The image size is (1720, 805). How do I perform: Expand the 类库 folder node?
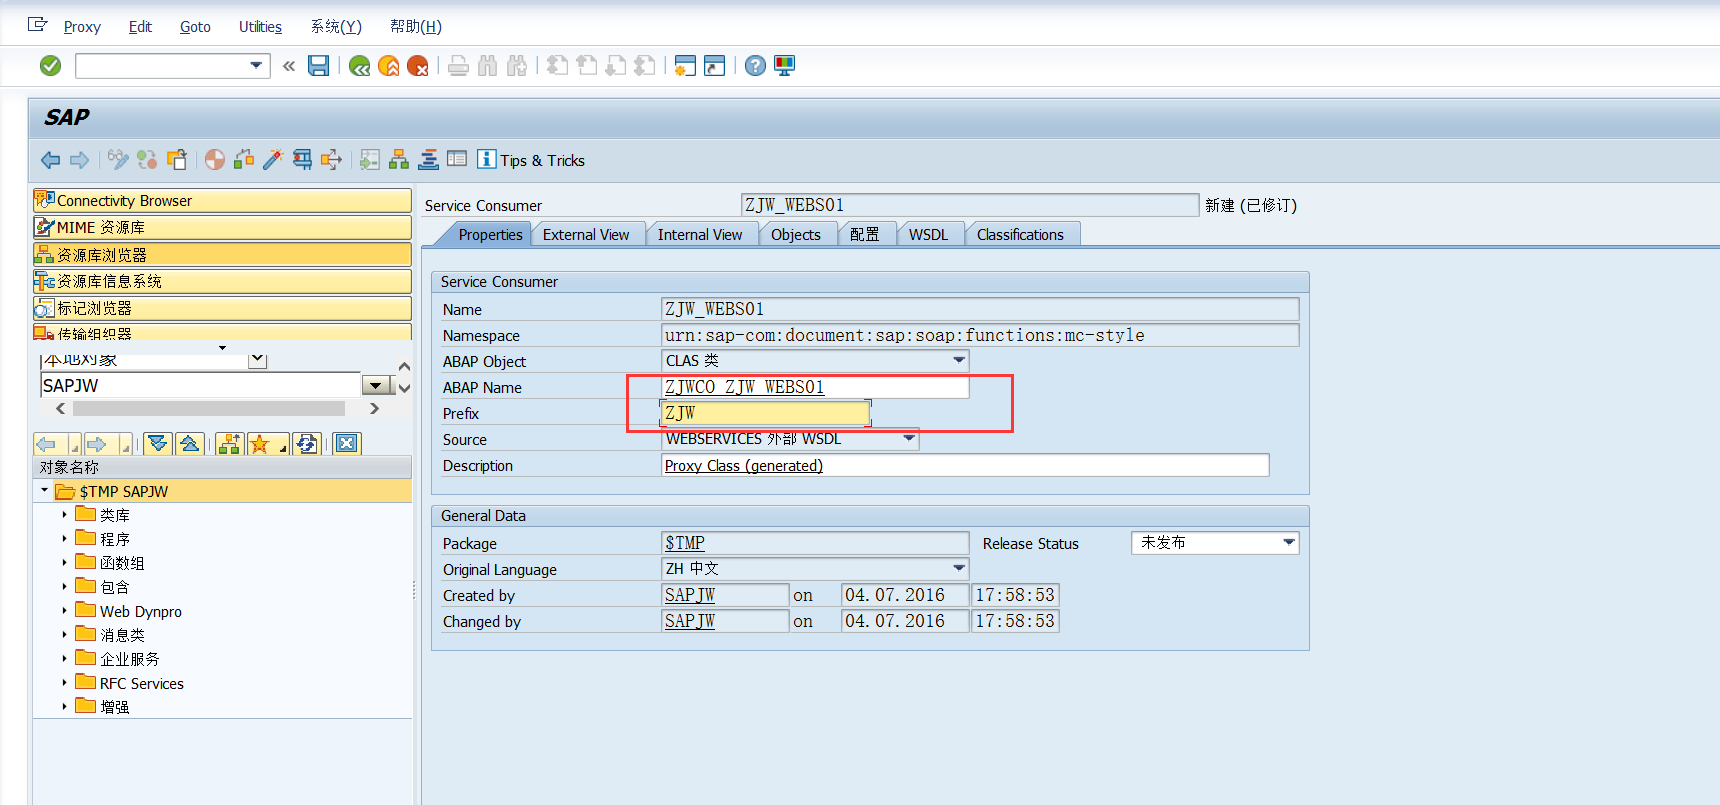65,515
